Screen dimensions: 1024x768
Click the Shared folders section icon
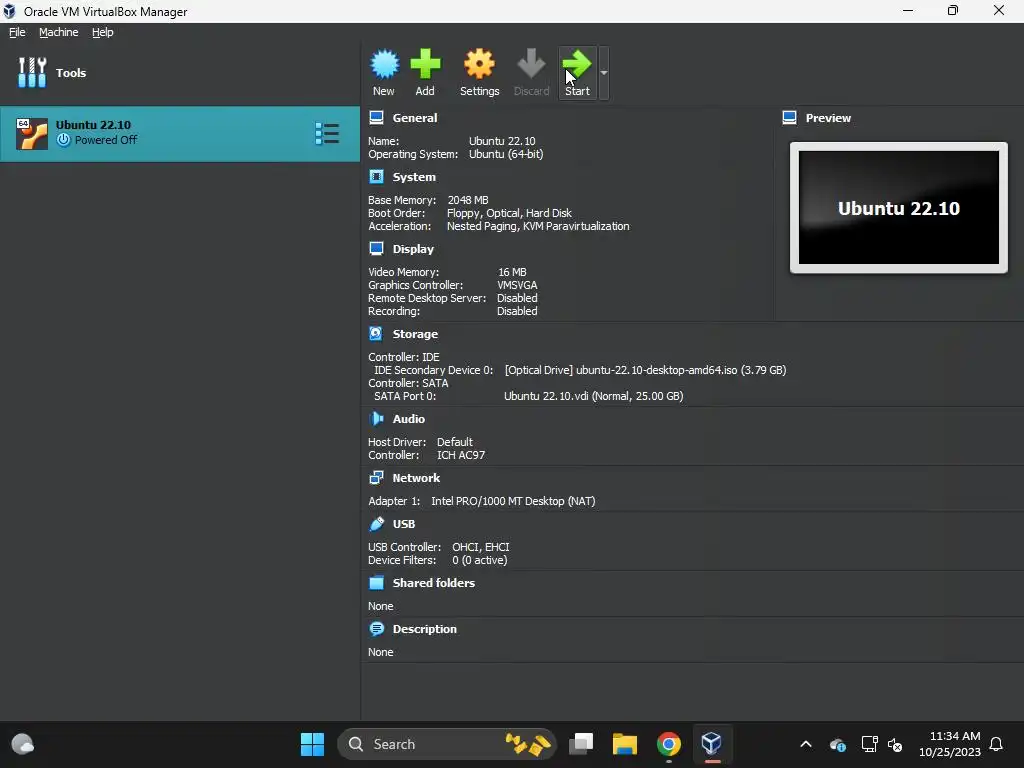click(376, 583)
